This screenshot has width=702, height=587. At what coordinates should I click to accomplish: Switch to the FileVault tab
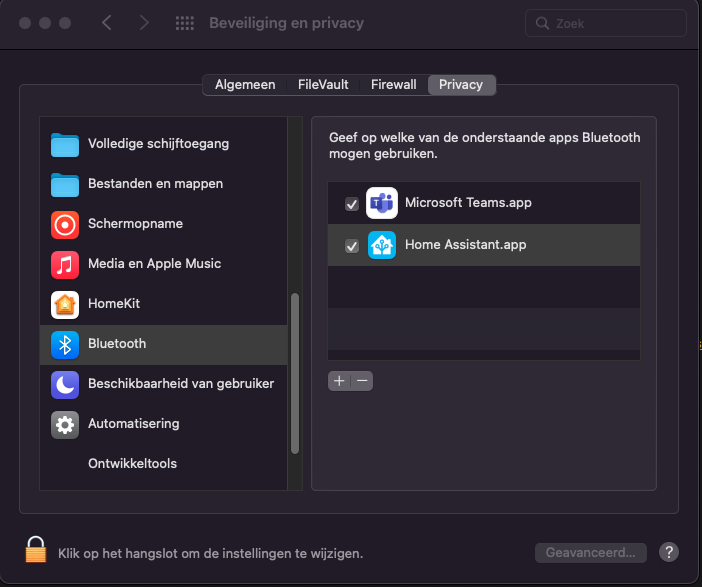tap(323, 85)
